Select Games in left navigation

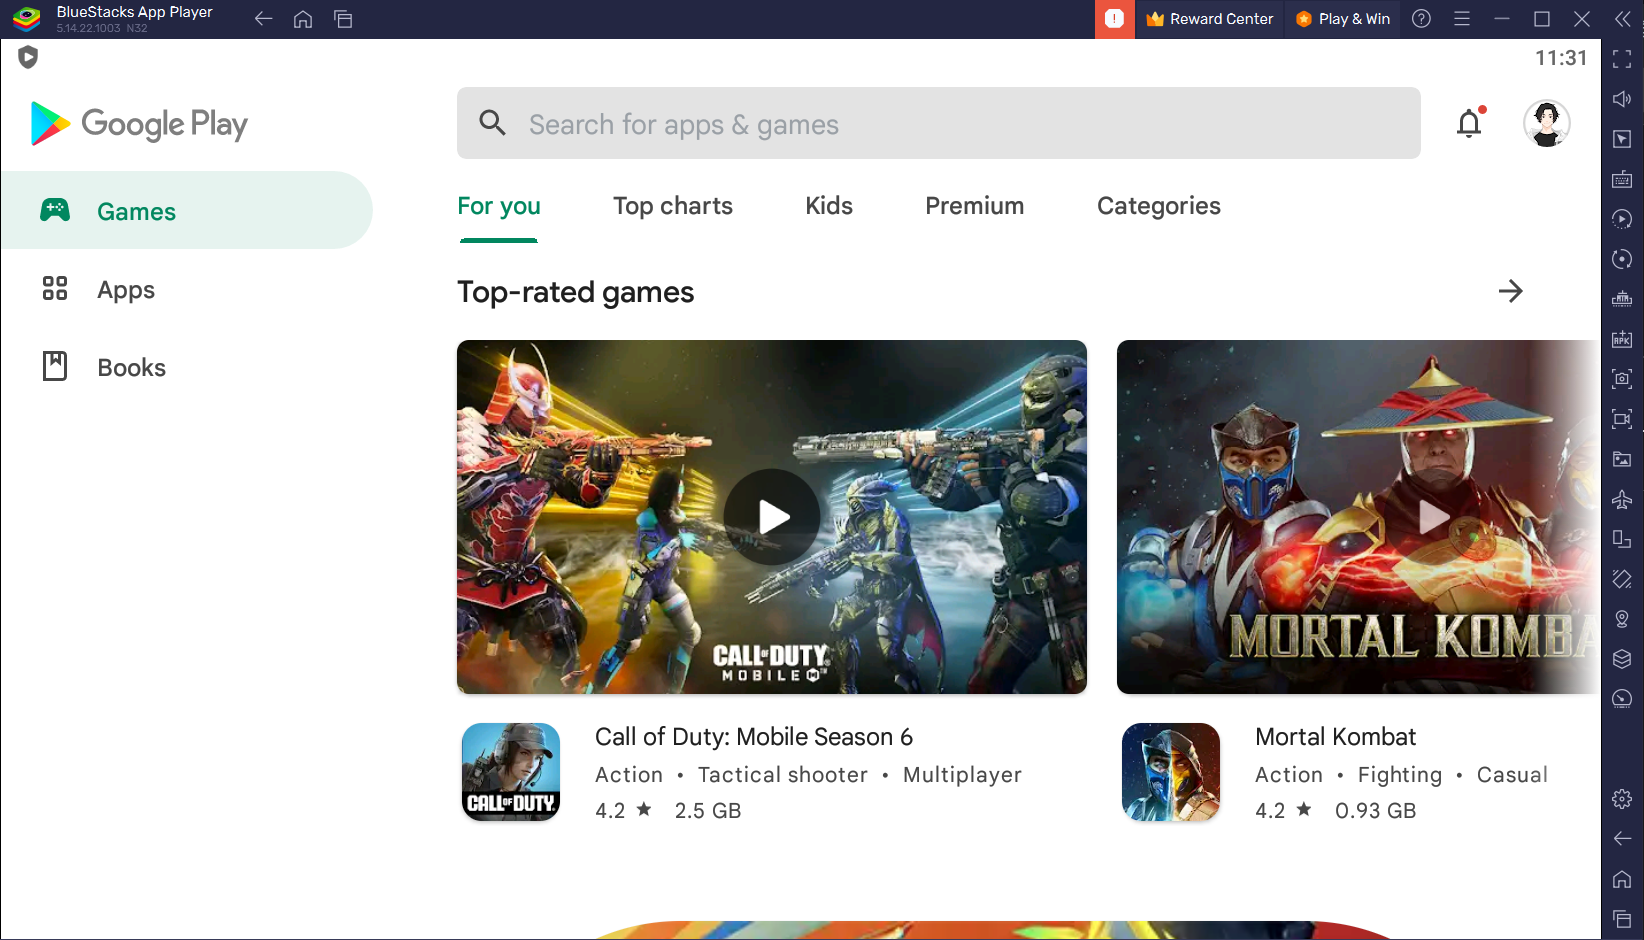(186, 210)
